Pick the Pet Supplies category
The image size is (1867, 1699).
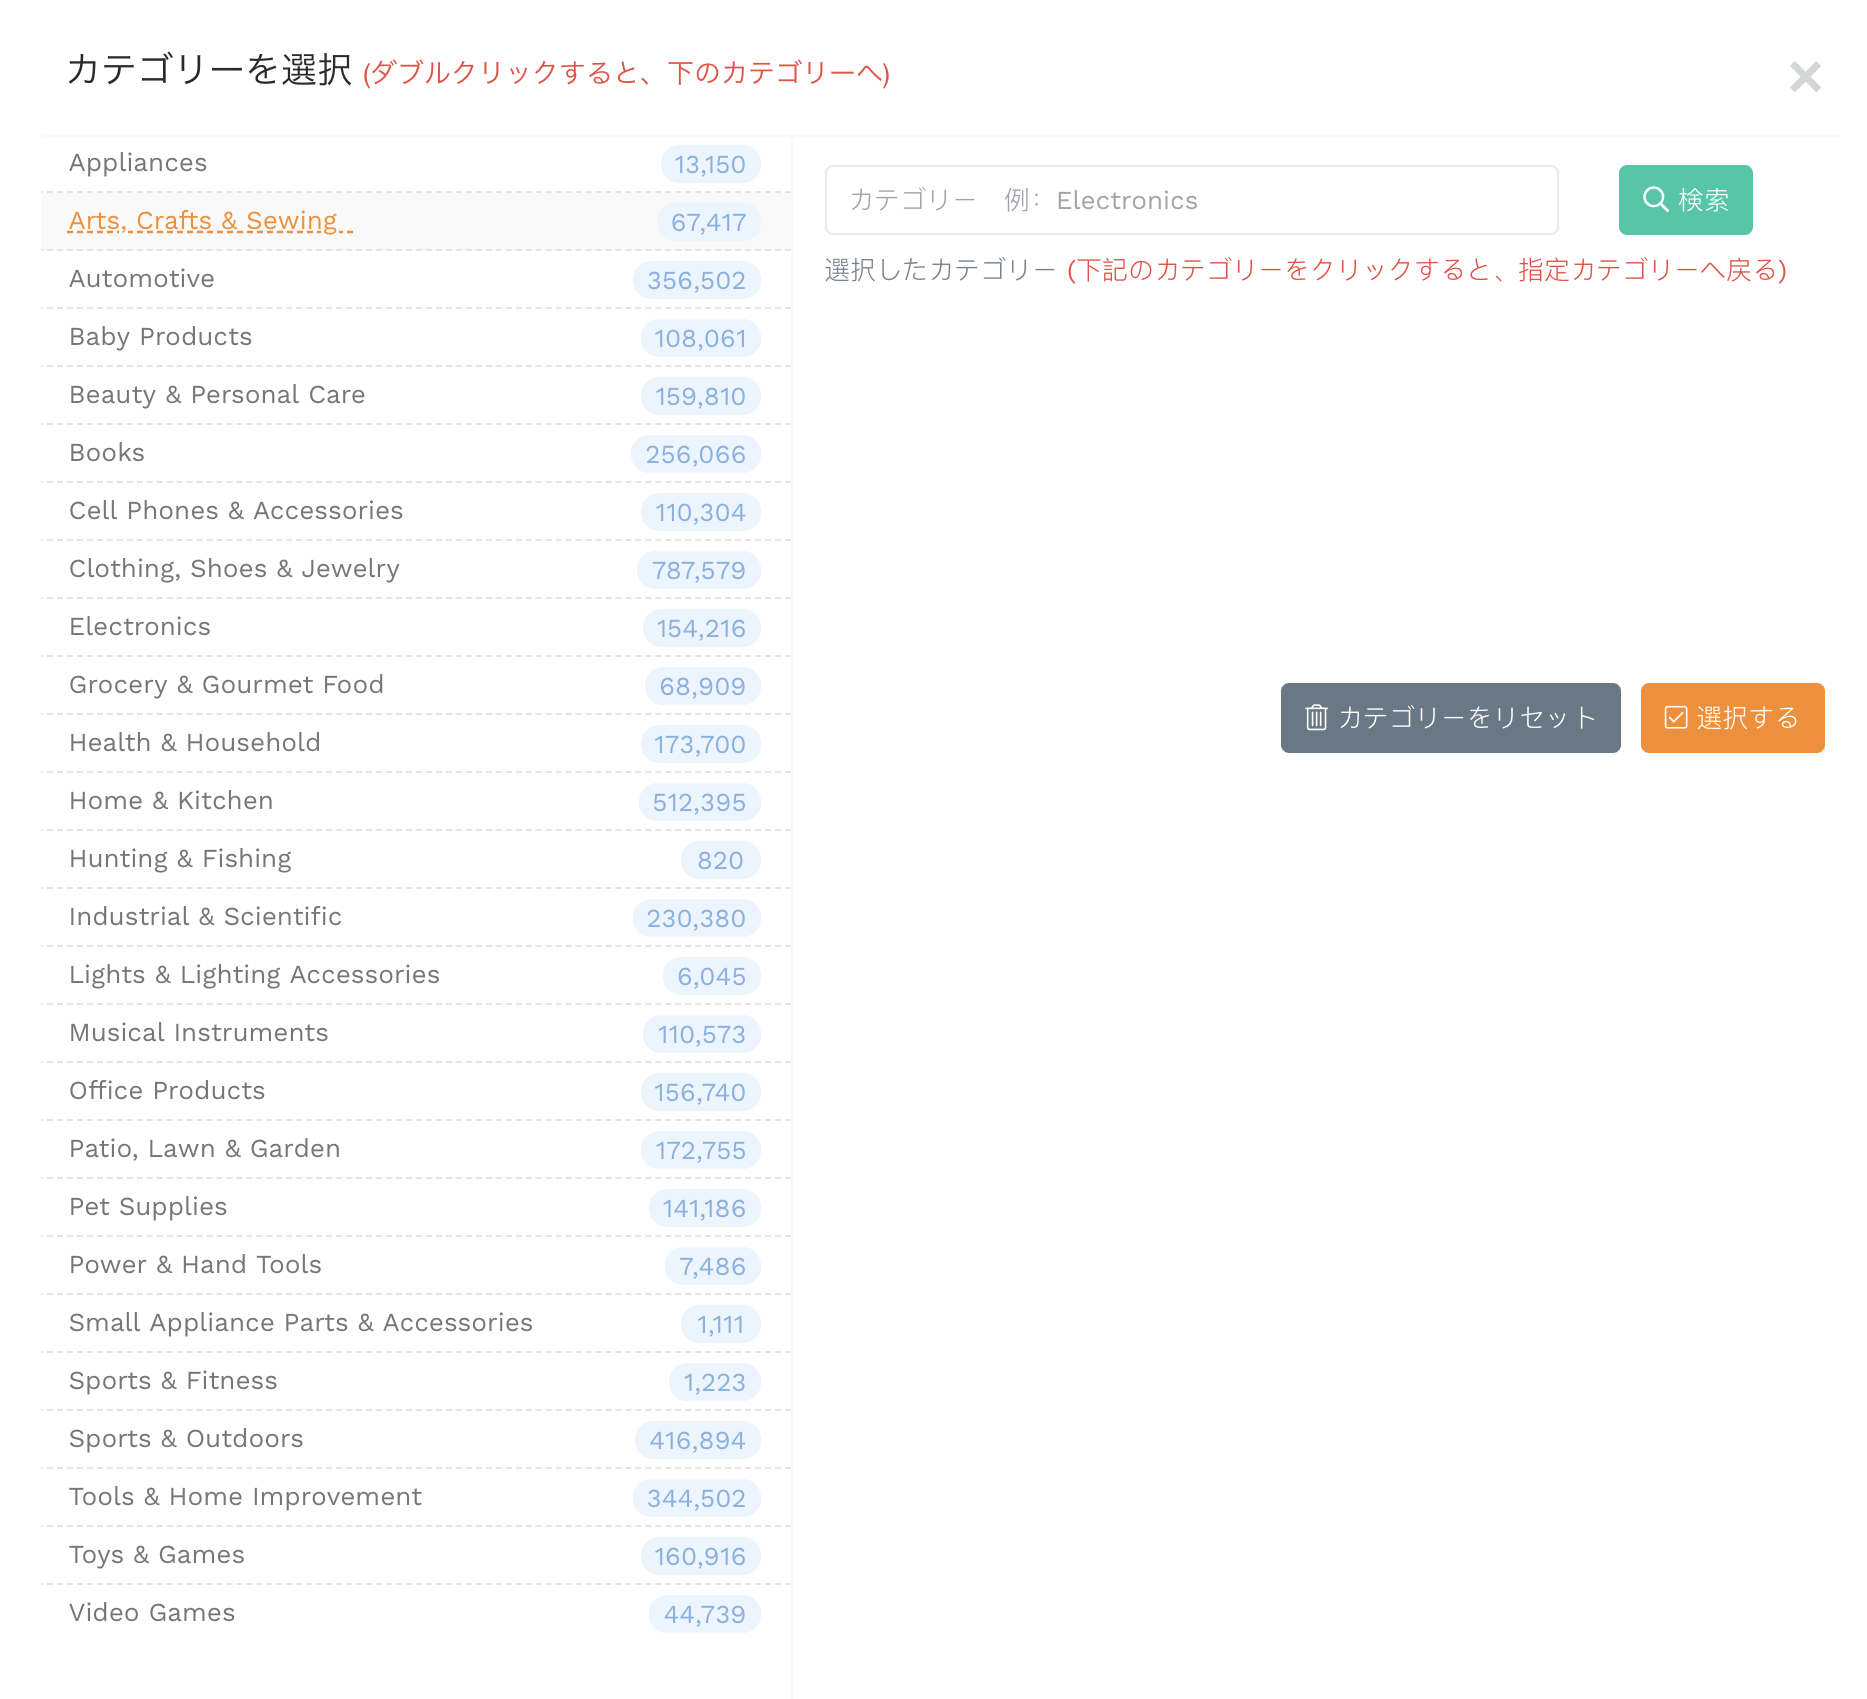tap(416, 1208)
